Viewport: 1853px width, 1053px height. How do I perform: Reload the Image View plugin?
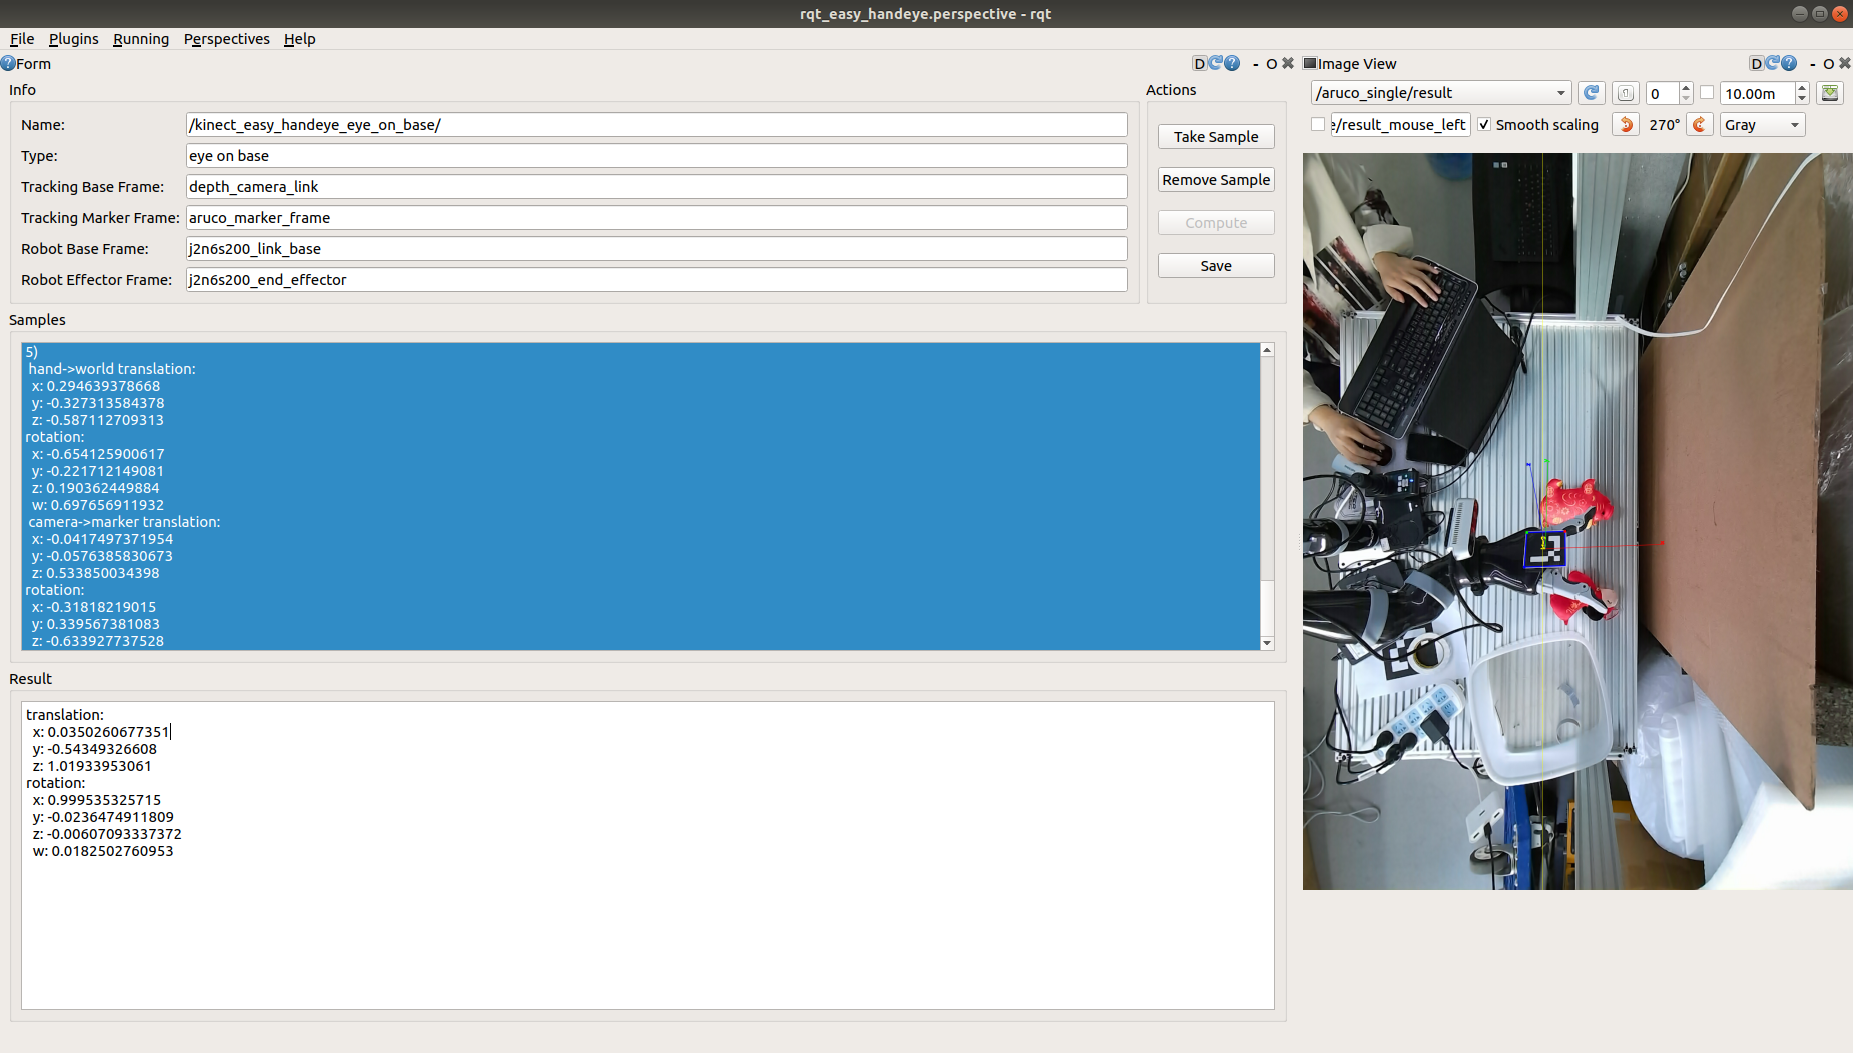click(1773, 63)
